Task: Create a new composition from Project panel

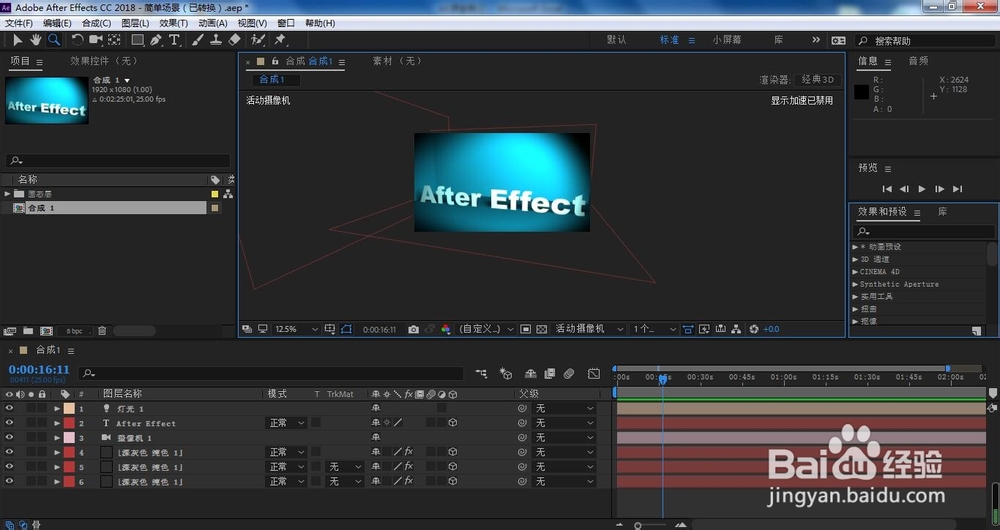Action: (47, 331)
